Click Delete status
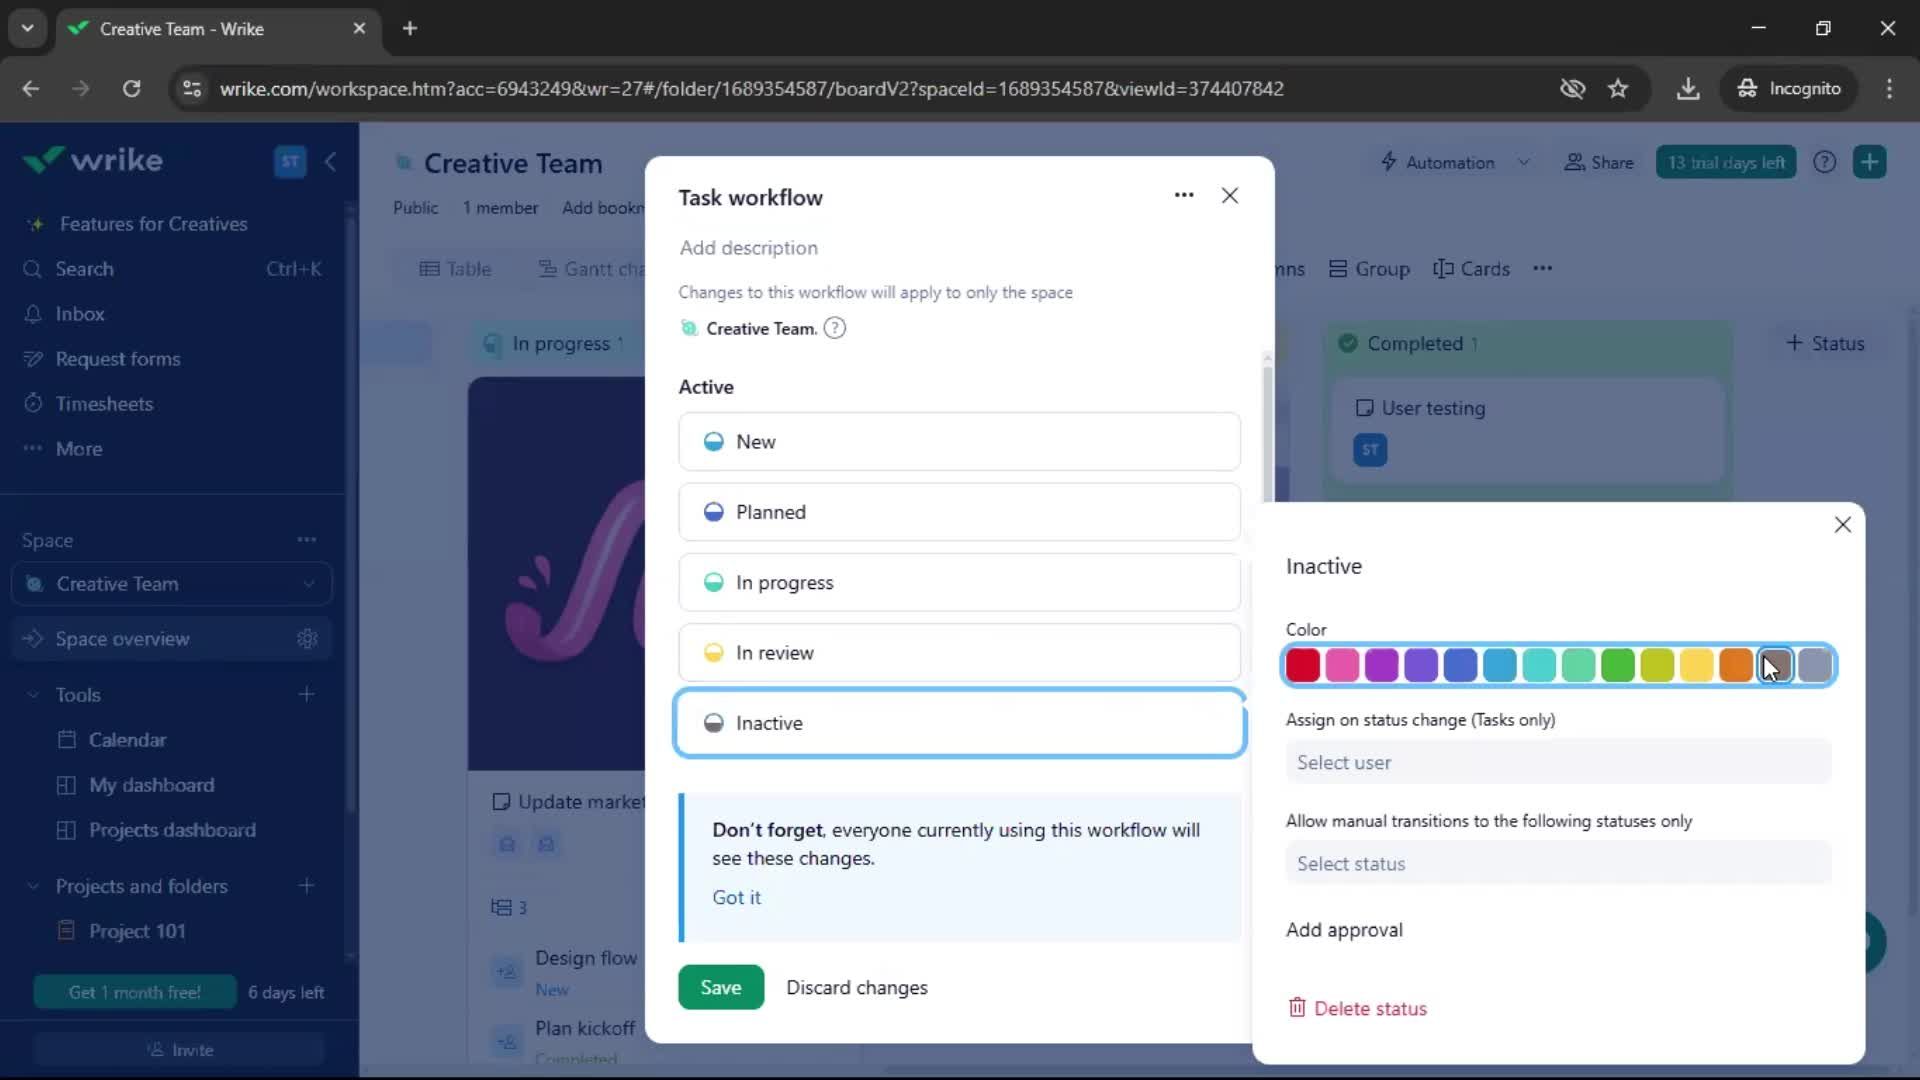The height and width of the screenshot is (1080, 1920). 1358,1008
